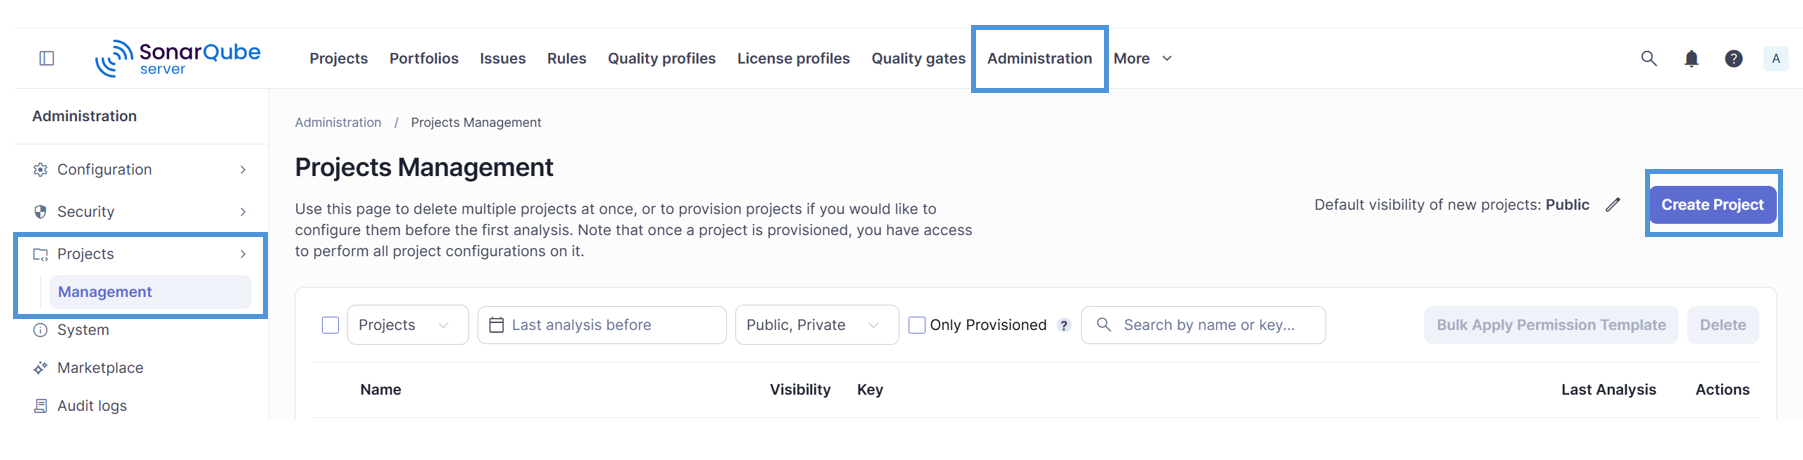
Task: Switch to the Quality gates tab
Action: point(918,58)
